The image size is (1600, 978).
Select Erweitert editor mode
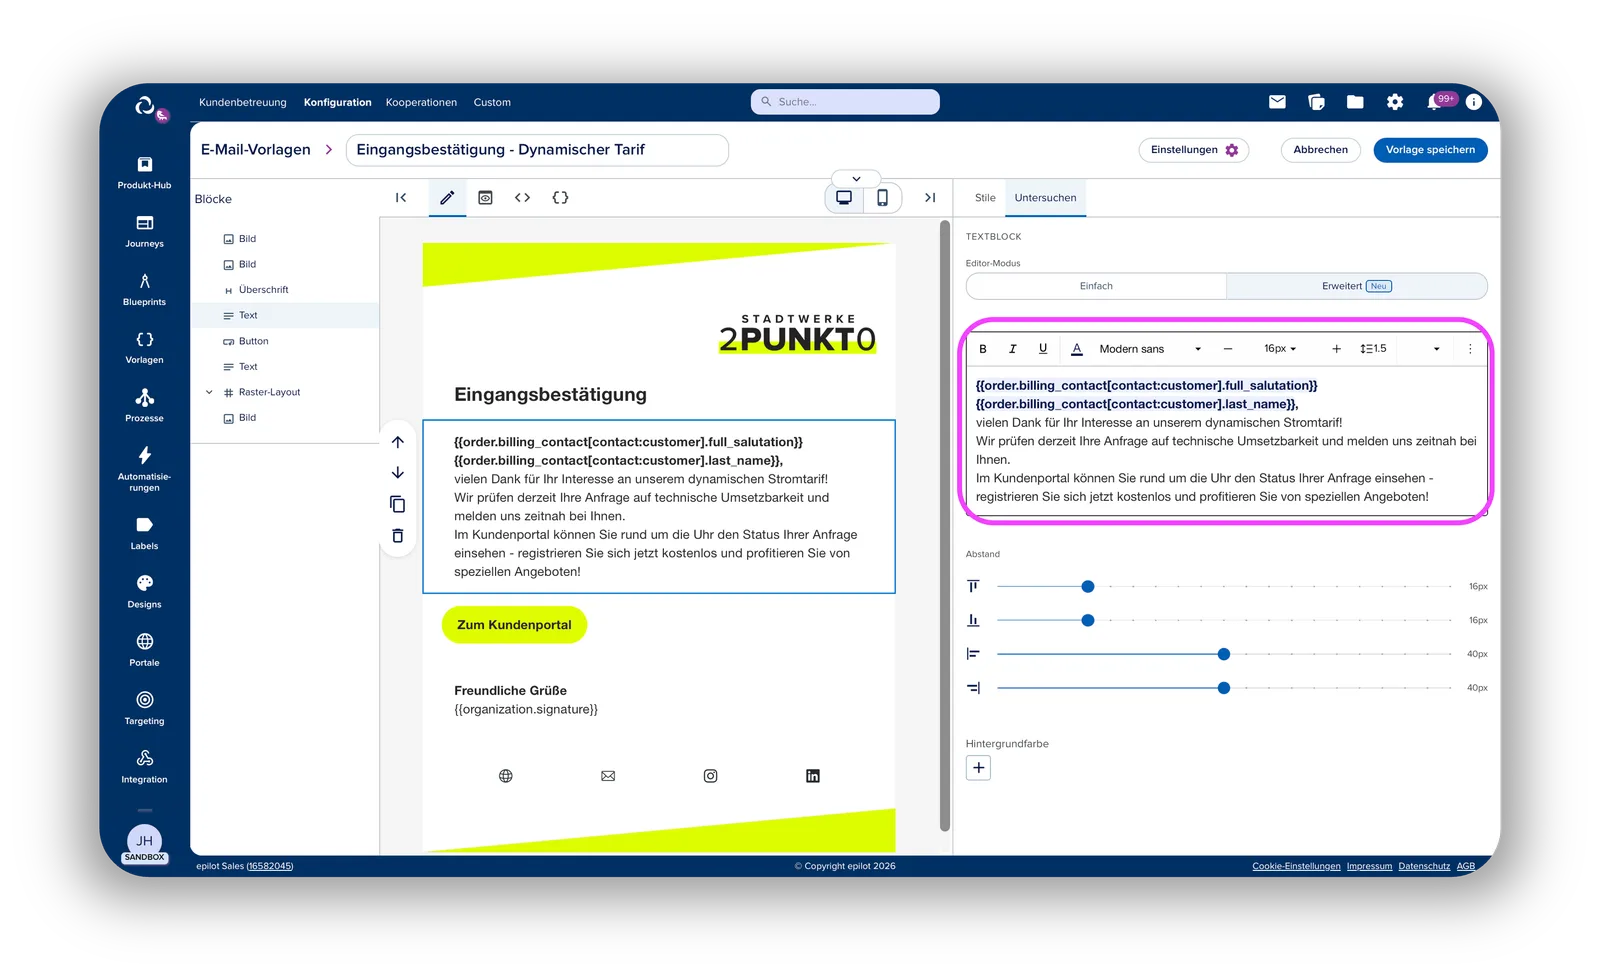pos(1356,286)
